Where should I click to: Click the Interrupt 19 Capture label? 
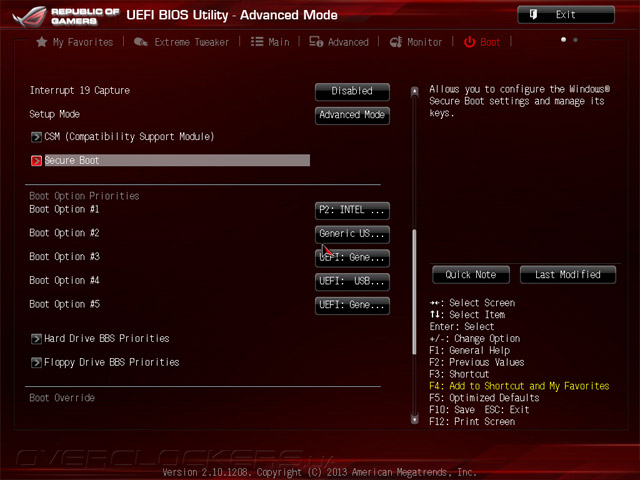pos(80,90)
